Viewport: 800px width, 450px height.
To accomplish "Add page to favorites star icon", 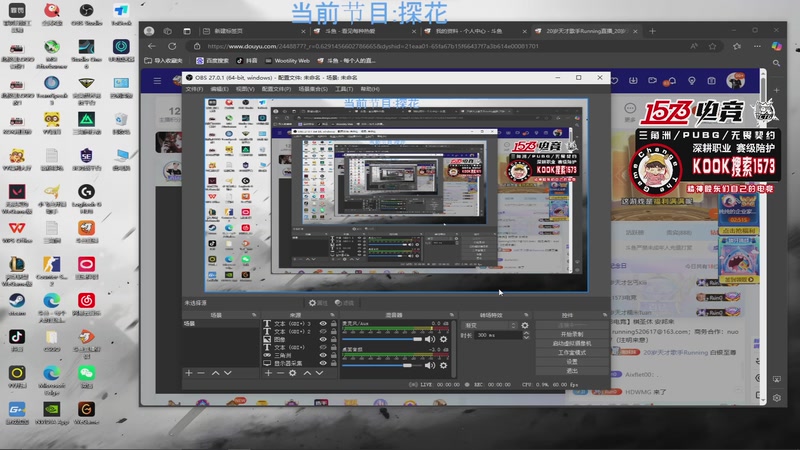I will pyautogui.click(x=712, y=46).
